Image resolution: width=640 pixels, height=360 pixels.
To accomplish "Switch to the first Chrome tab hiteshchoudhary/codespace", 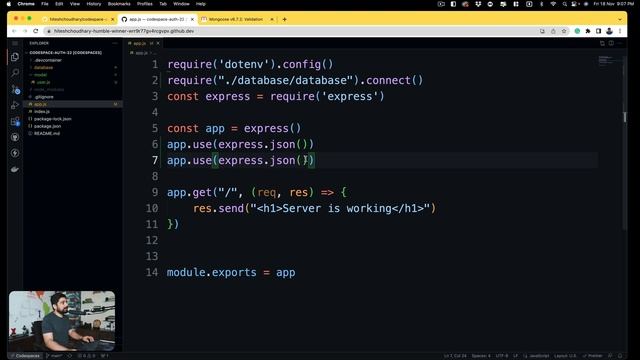I will (78, 19).
